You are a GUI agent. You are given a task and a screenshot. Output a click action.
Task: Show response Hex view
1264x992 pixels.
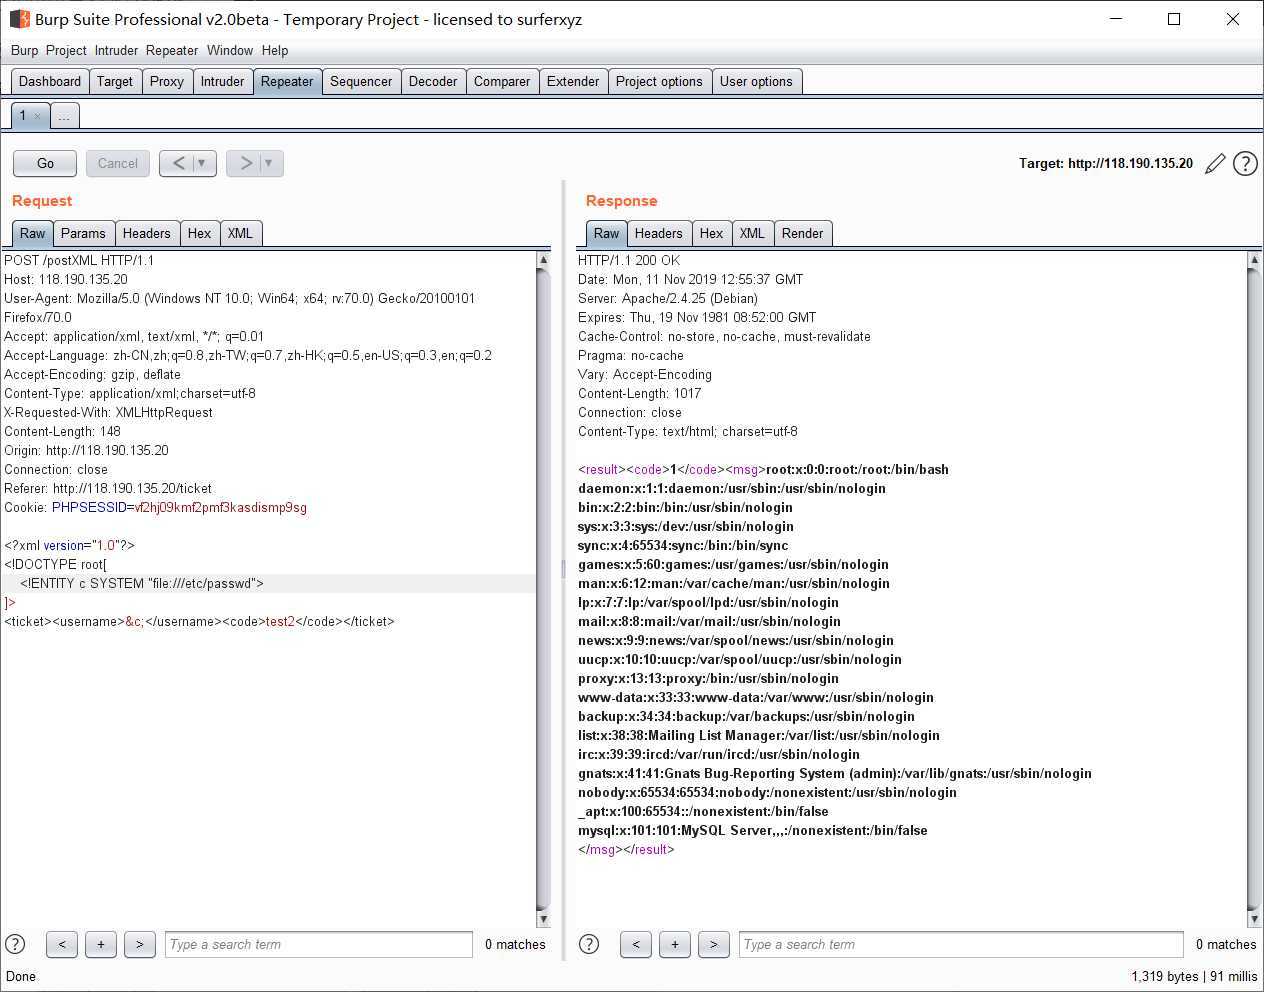(711, 233)
